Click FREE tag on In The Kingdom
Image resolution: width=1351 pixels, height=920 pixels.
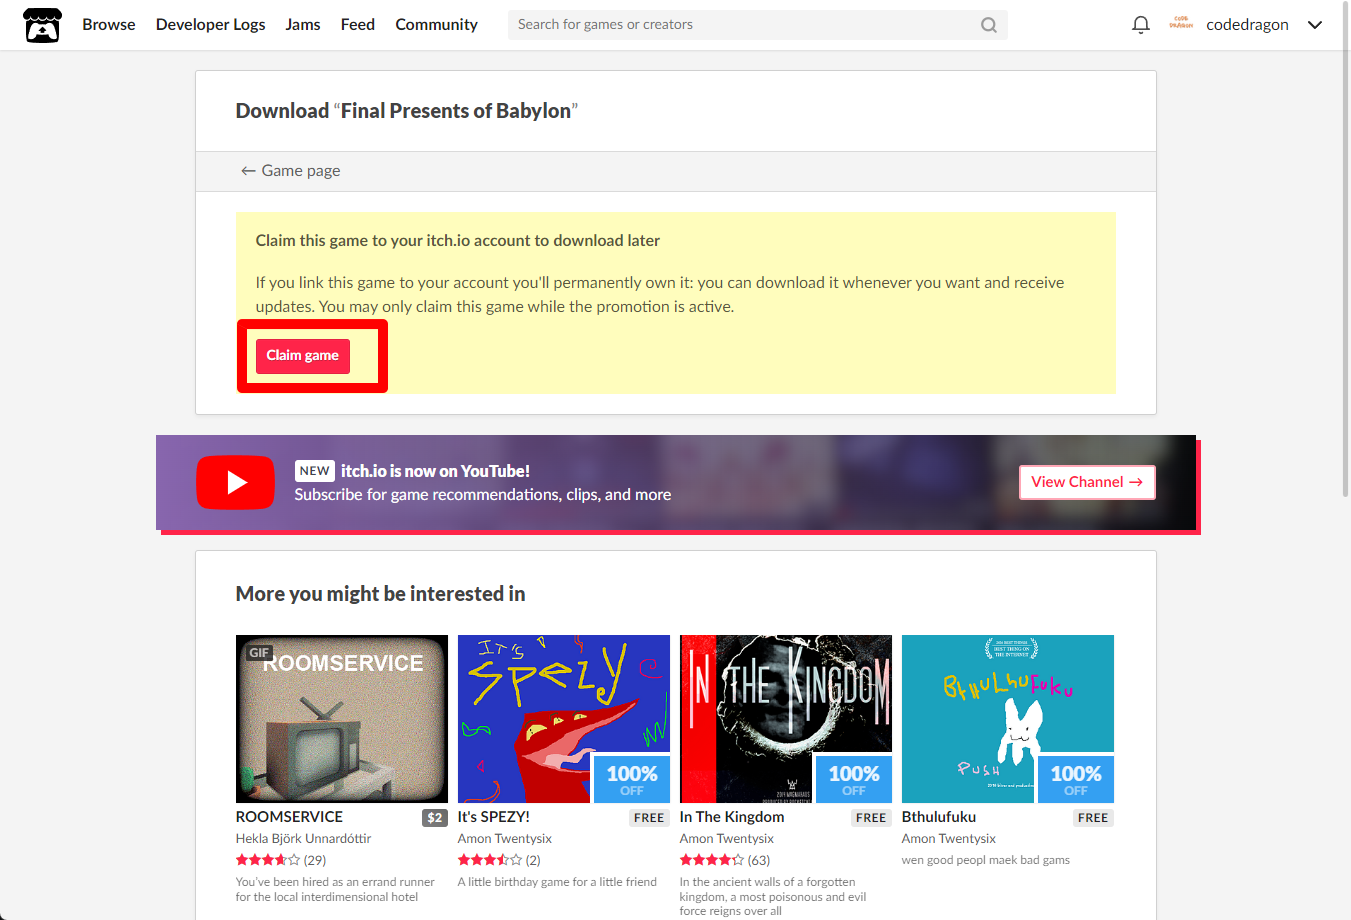coord(871,818)
